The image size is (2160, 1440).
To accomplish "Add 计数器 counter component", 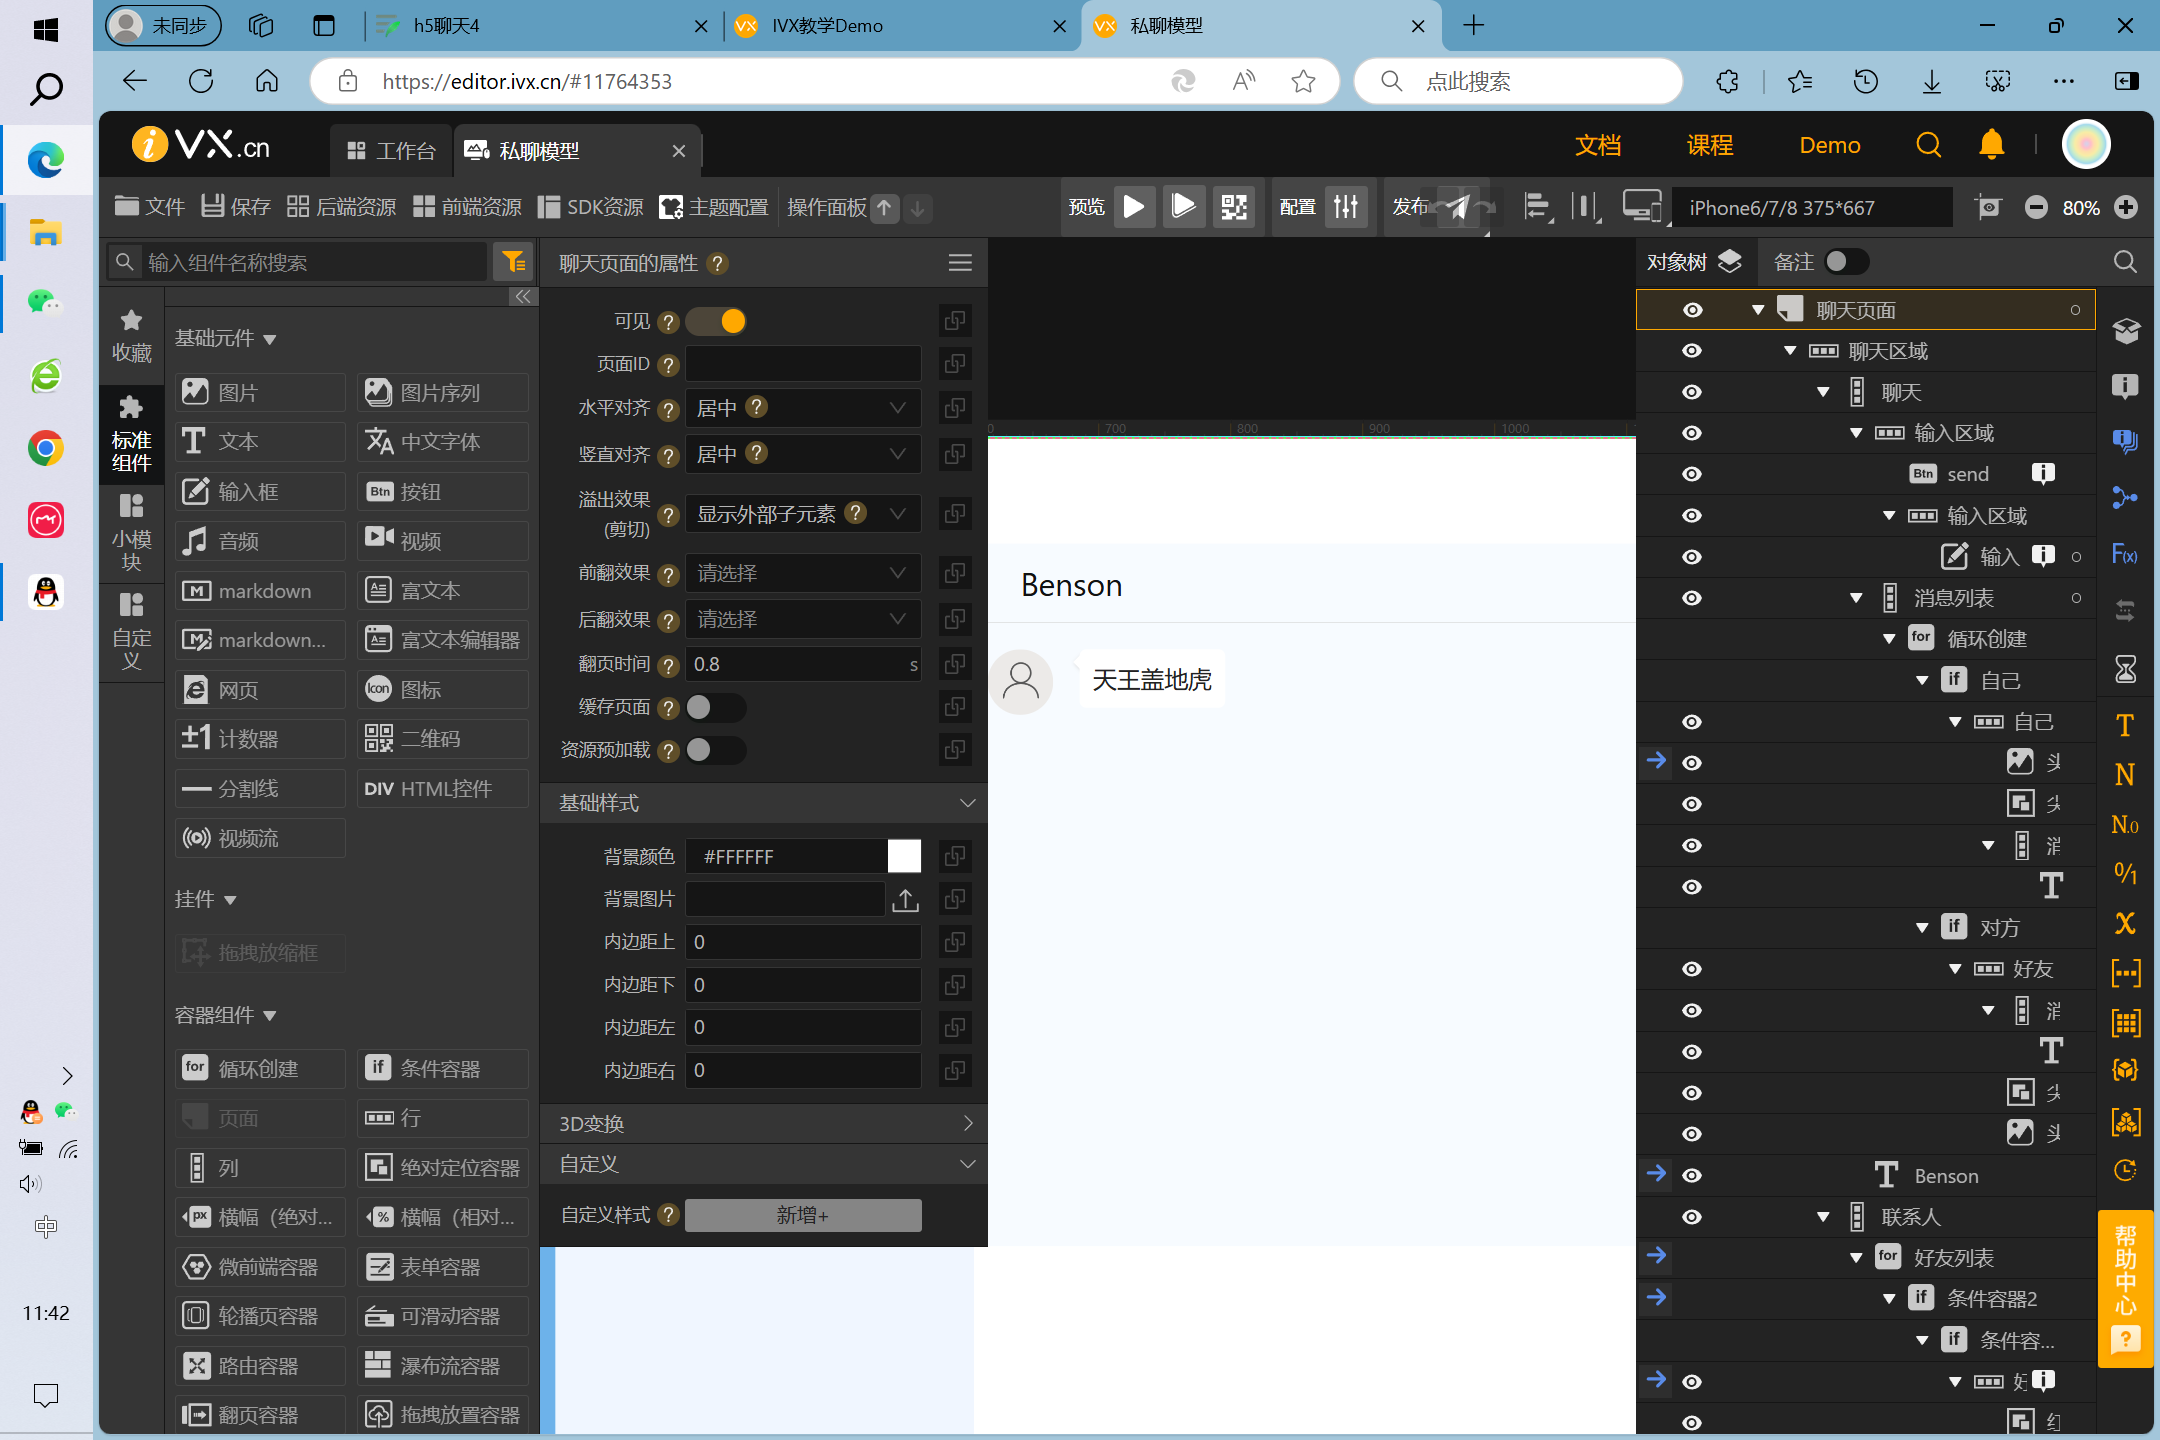I will (261, 739).
